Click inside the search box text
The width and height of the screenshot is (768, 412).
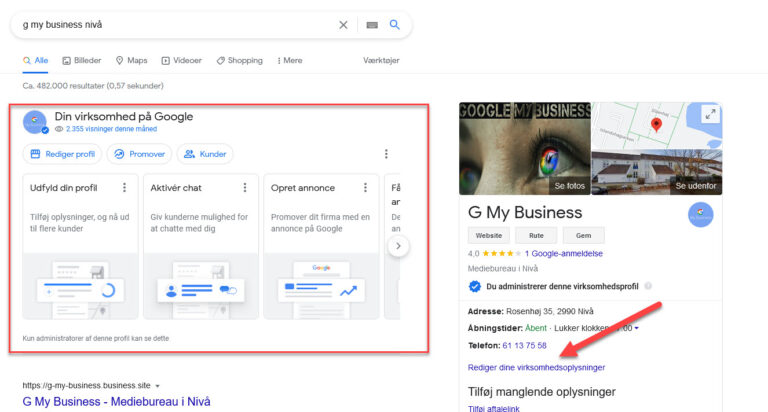tap(62, 24)
